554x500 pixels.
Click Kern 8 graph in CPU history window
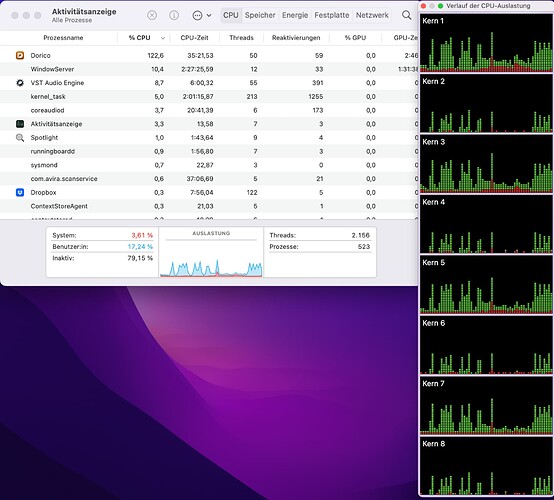click(x=486, y=466)
